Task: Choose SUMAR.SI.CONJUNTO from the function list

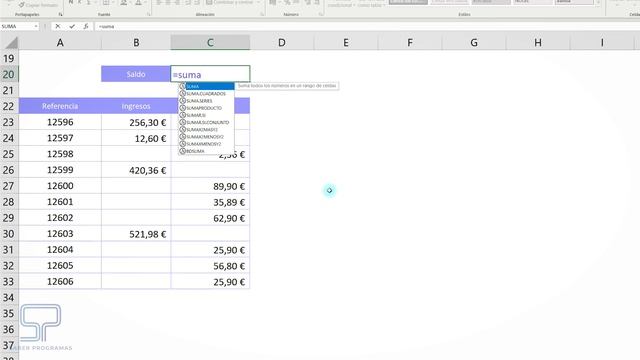Action: tap(207, 122)
